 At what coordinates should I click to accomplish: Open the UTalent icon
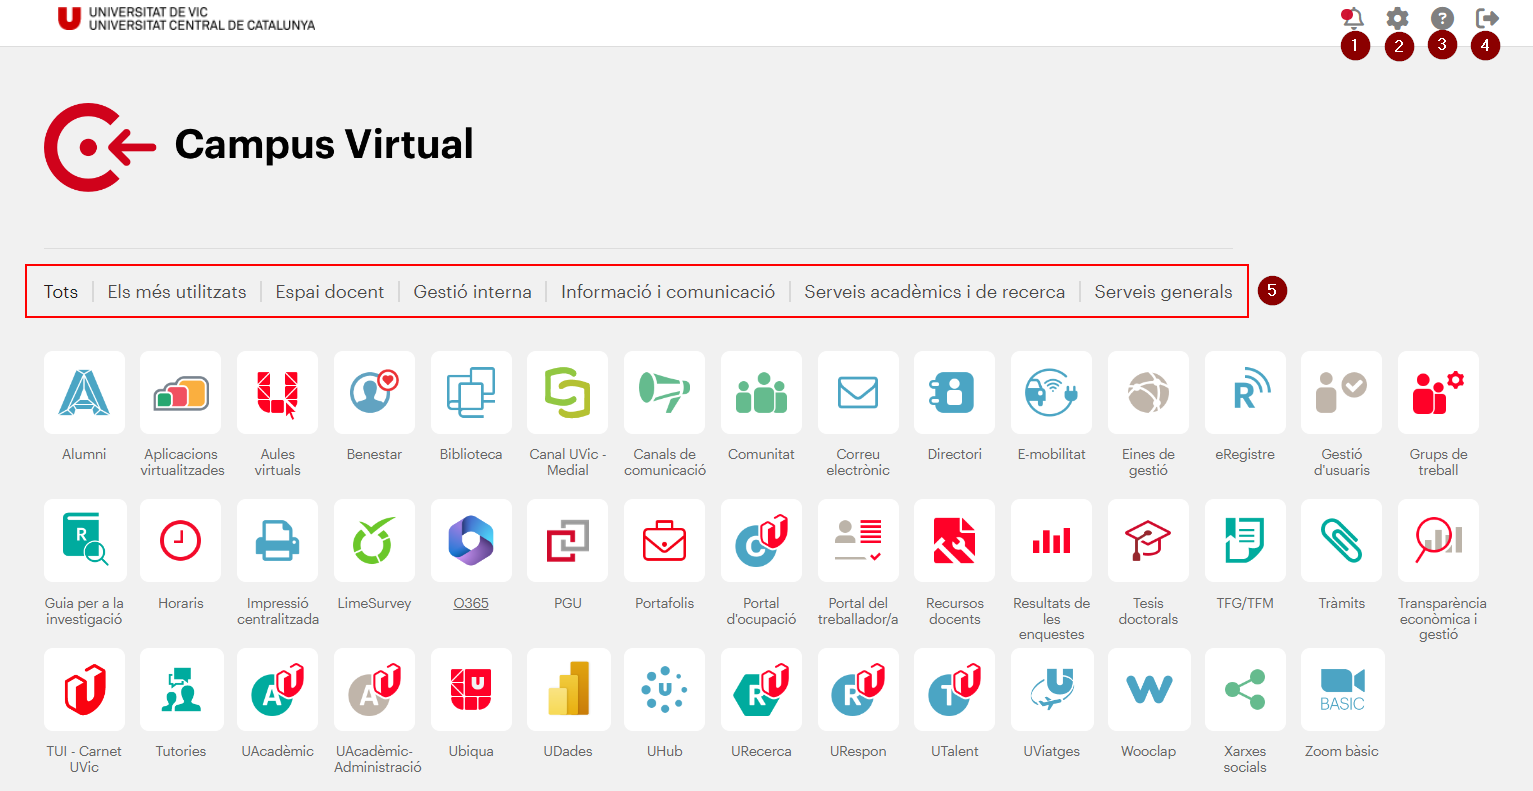pyautogui.click(x=955, y=689)
